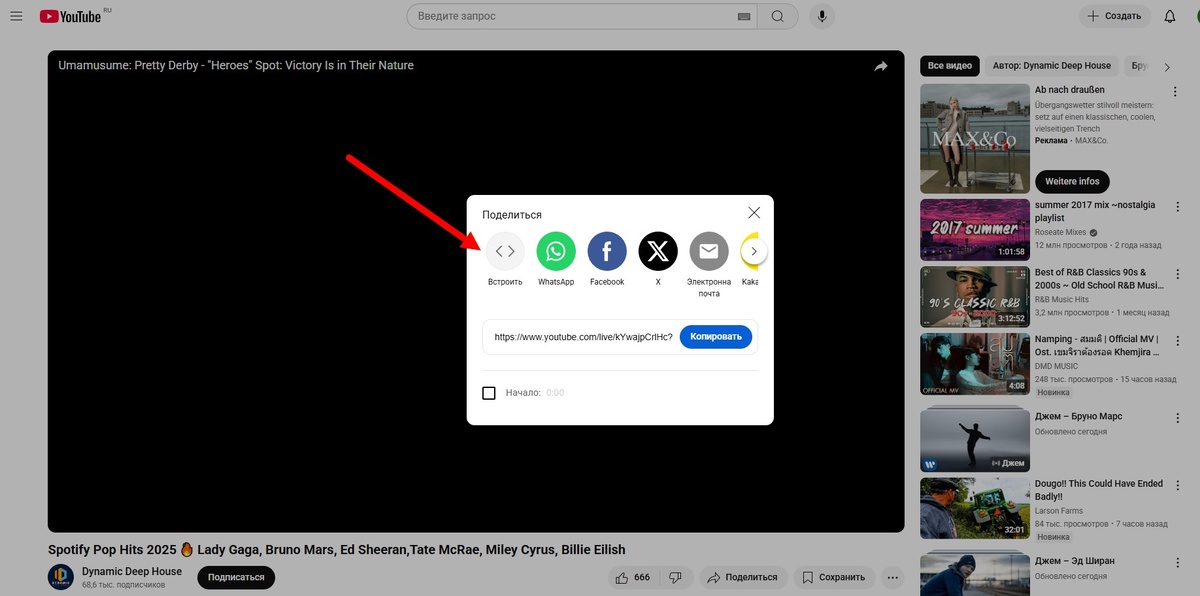Open the Dynamic Deep House channel avatar
This screenshot has height=596, width=1200.
pos(60,577)
